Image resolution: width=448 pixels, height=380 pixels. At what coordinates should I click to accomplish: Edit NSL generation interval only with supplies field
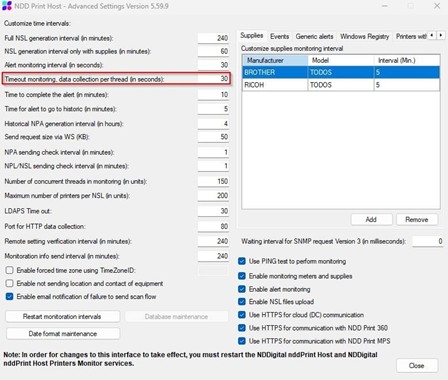click(213, 51)
